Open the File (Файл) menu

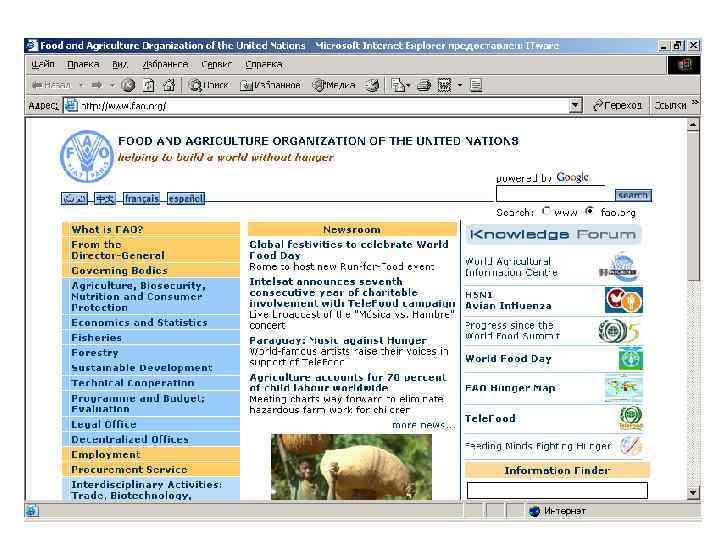coord(43,64)
